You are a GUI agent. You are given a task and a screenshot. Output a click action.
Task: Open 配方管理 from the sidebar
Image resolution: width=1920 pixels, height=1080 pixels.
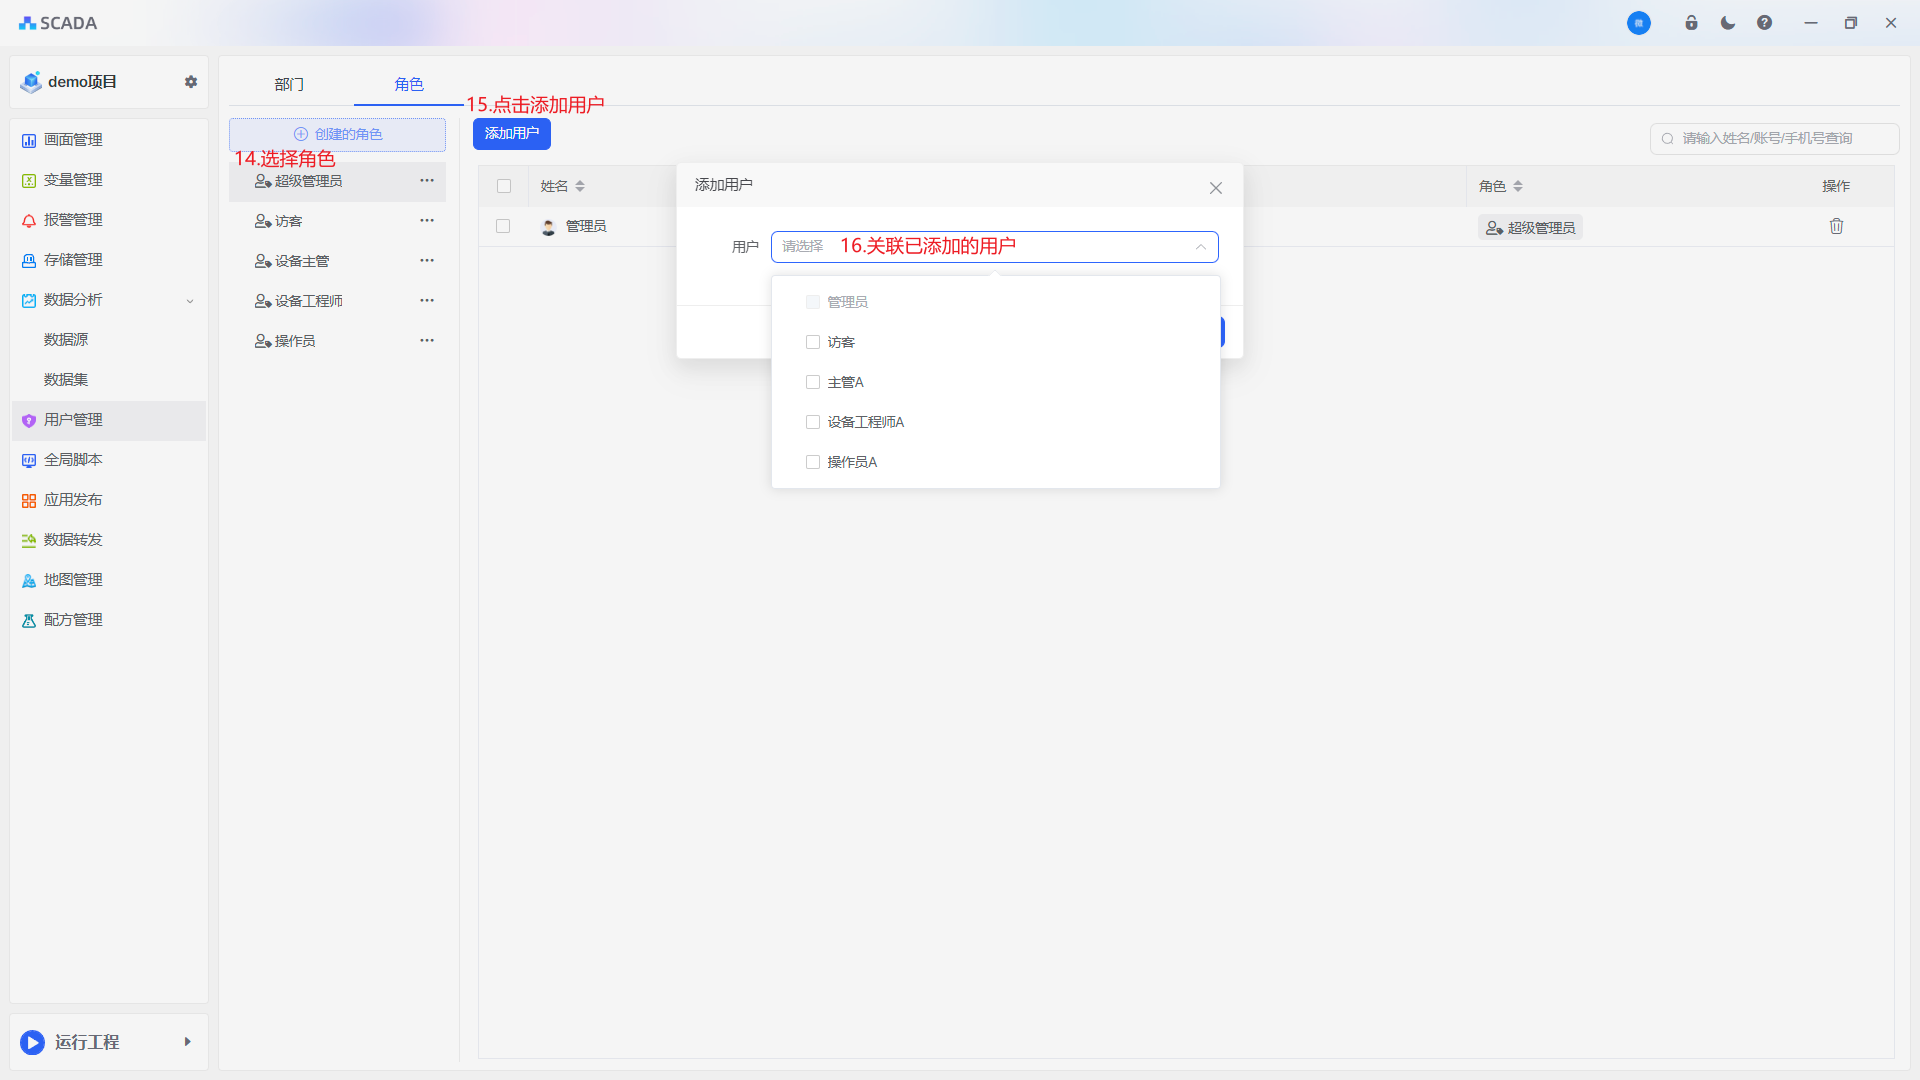coord(73,620)
